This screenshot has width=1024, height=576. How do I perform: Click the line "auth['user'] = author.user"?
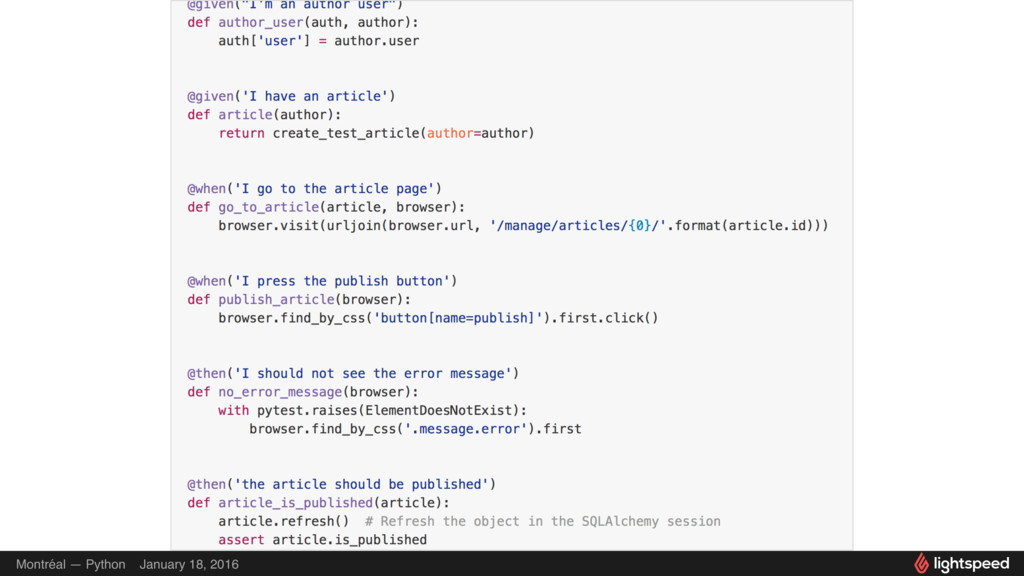click(x=319, y=40)
